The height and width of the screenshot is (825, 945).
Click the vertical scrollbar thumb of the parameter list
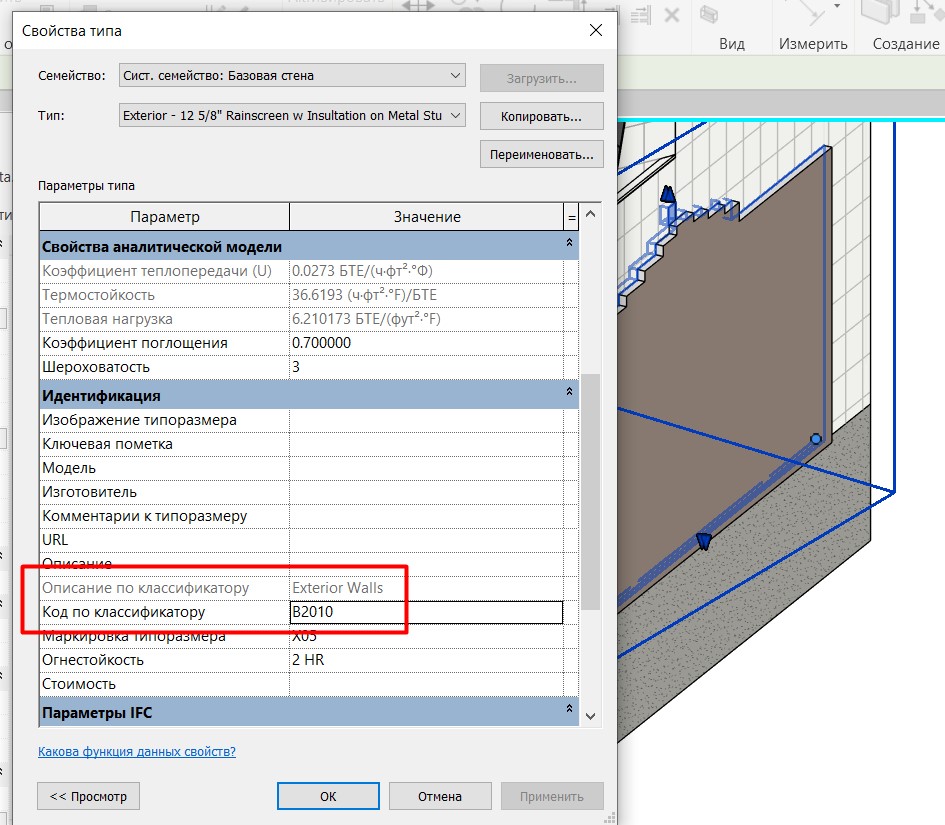coord(591,492)
